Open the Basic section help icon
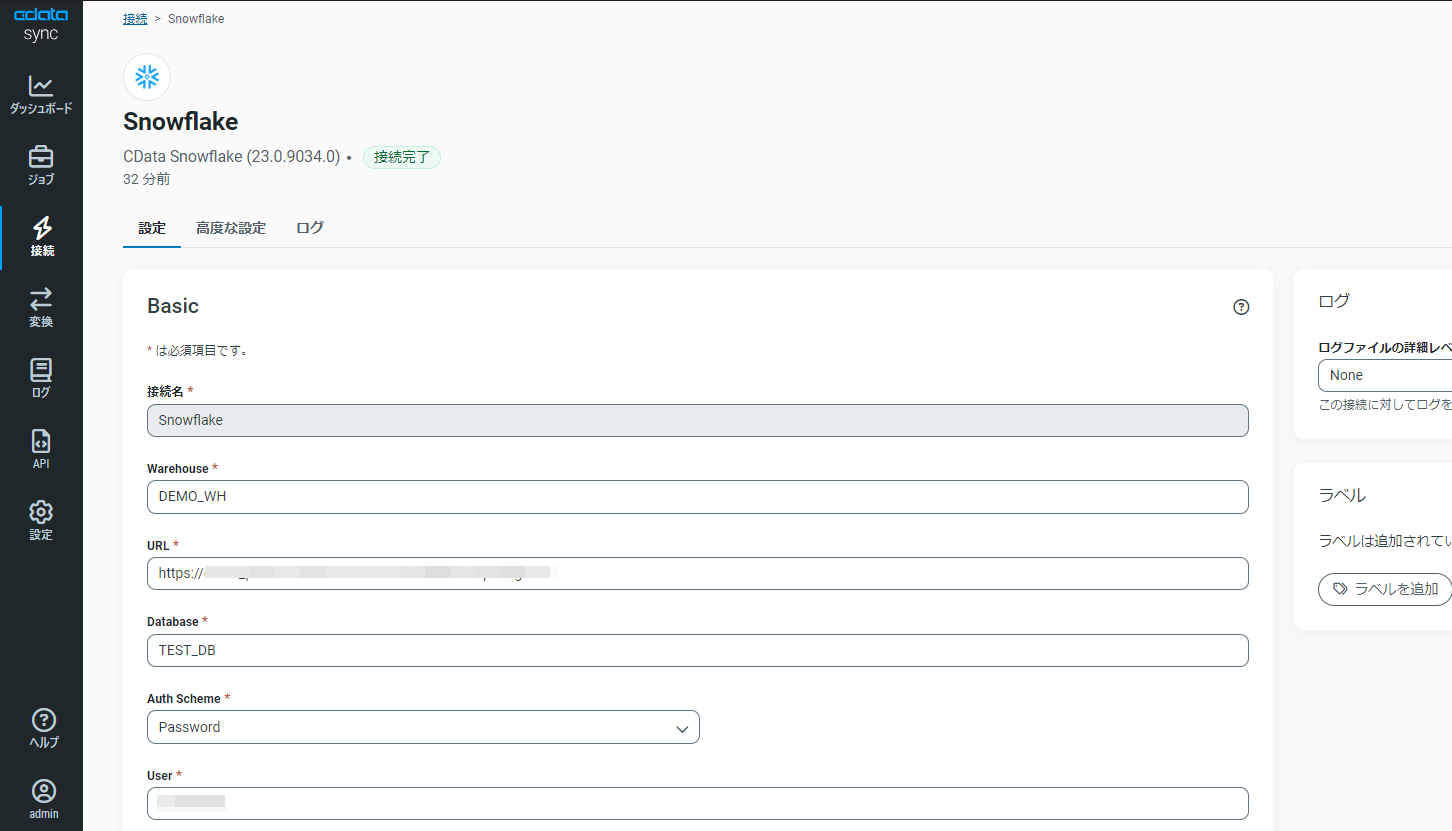 click(1241, 307)
